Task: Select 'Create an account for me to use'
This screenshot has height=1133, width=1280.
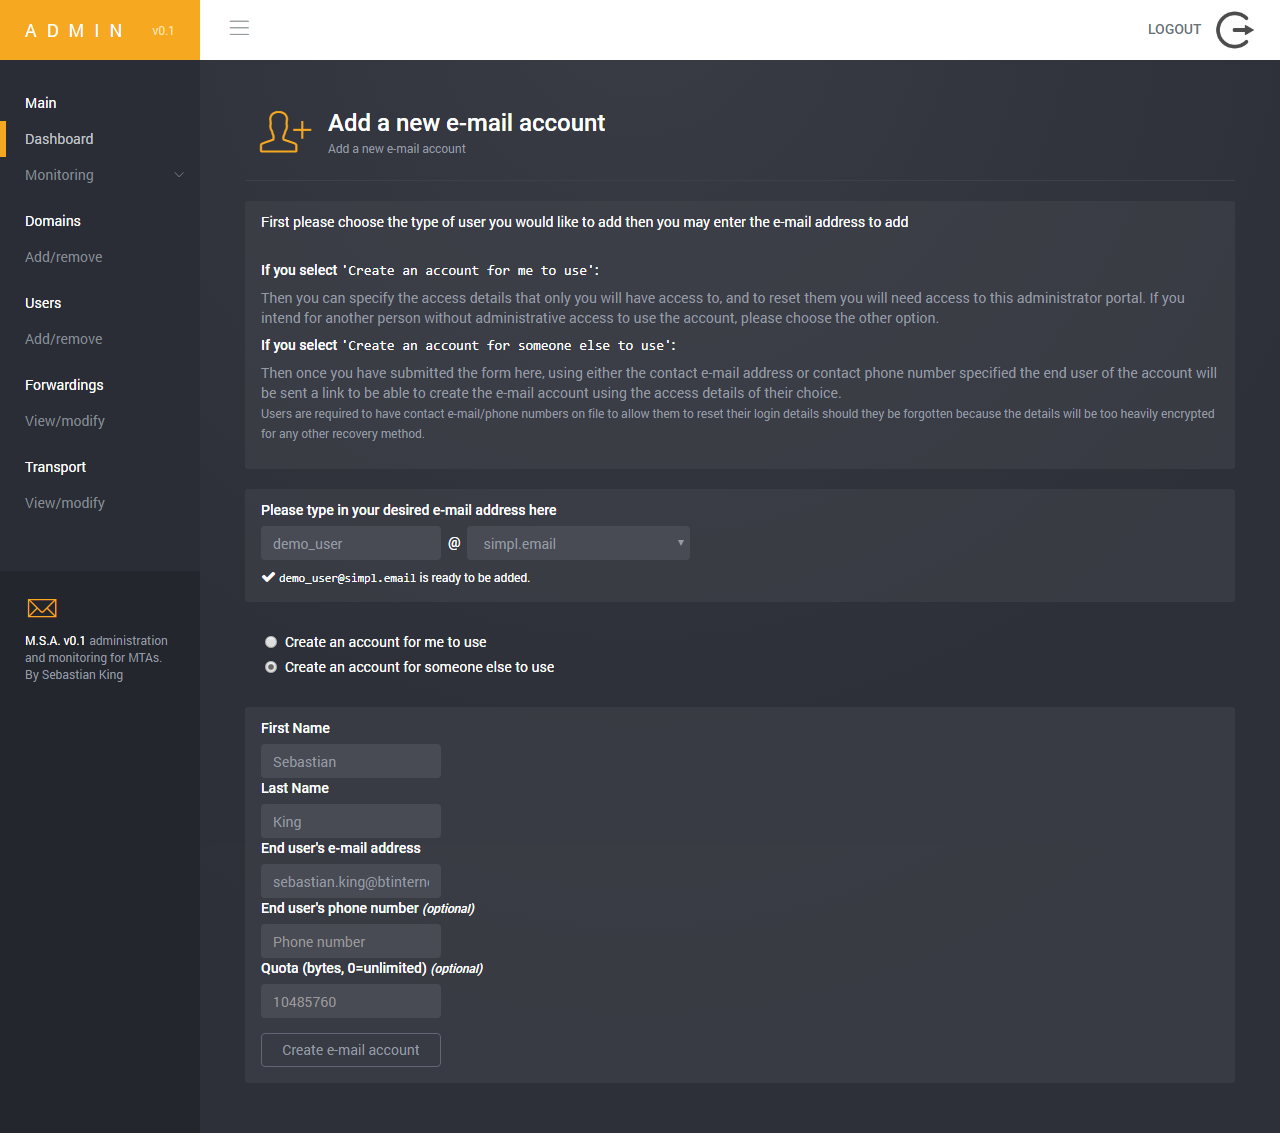Action: (x=271, y=642)
